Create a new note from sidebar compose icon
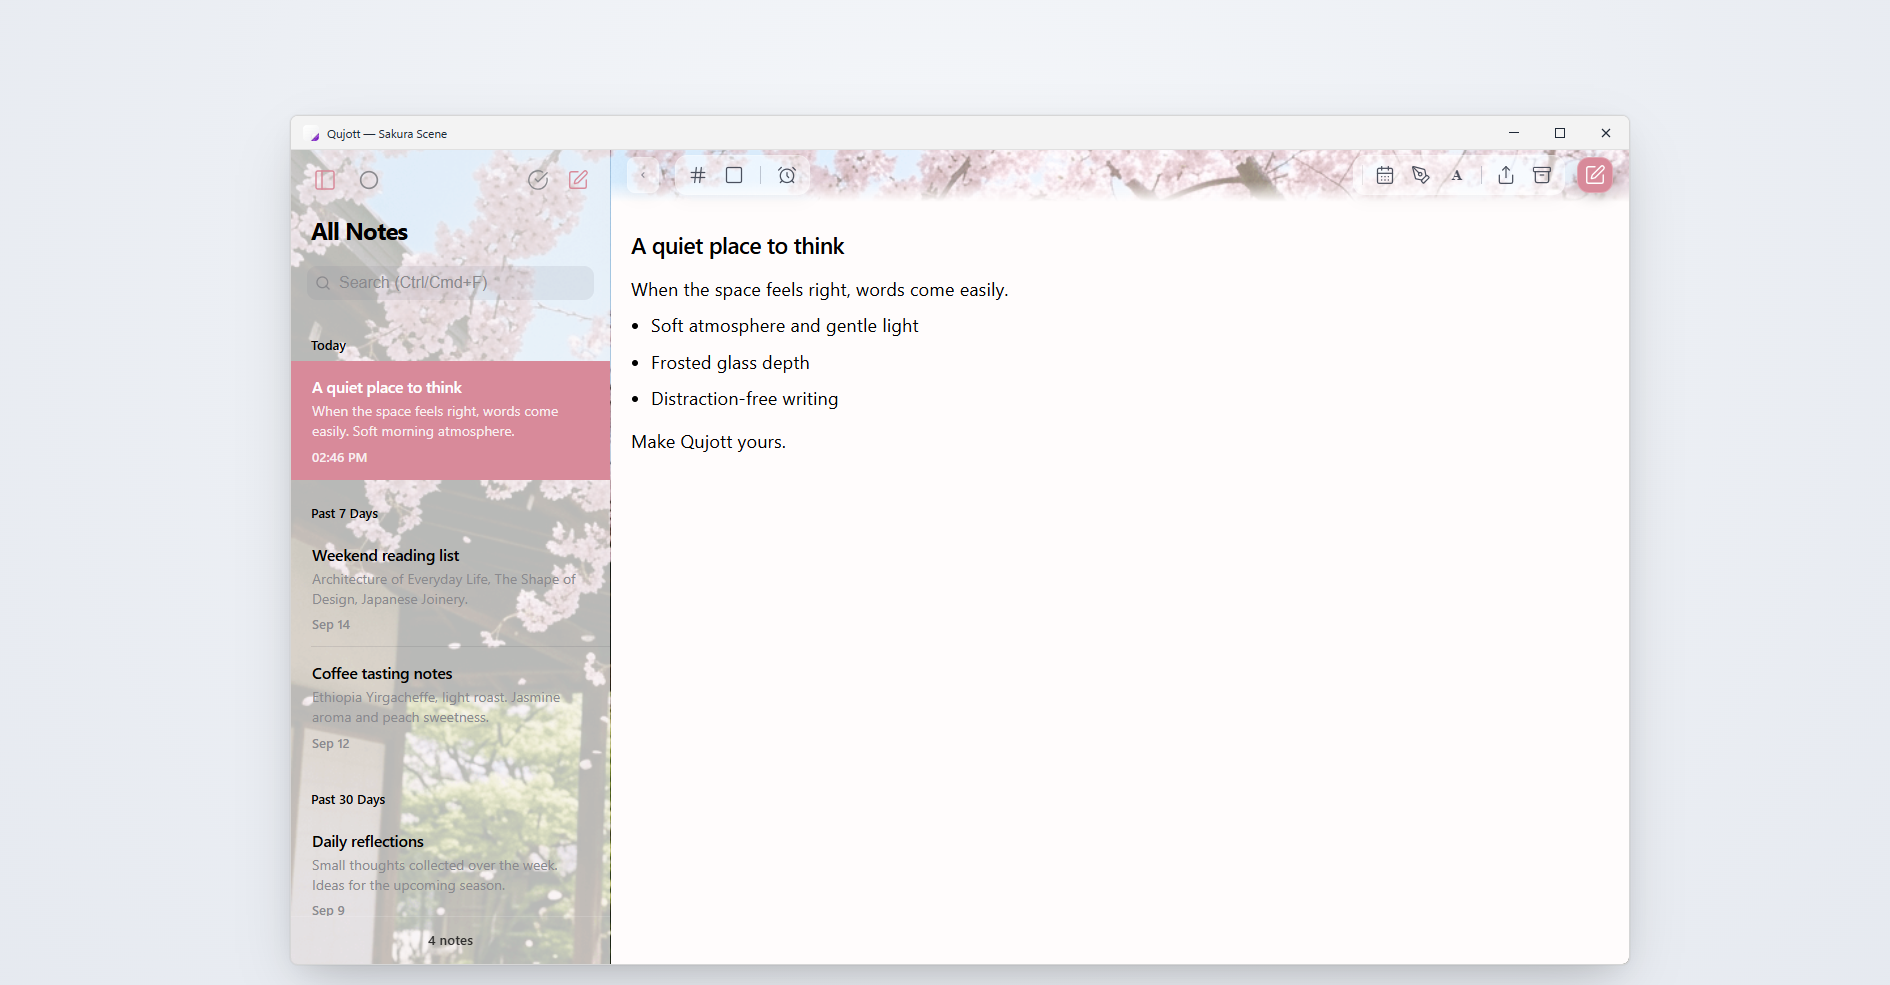Image resolution: width=1890 pixels, height=985 pixels. (x=578, y=180)
